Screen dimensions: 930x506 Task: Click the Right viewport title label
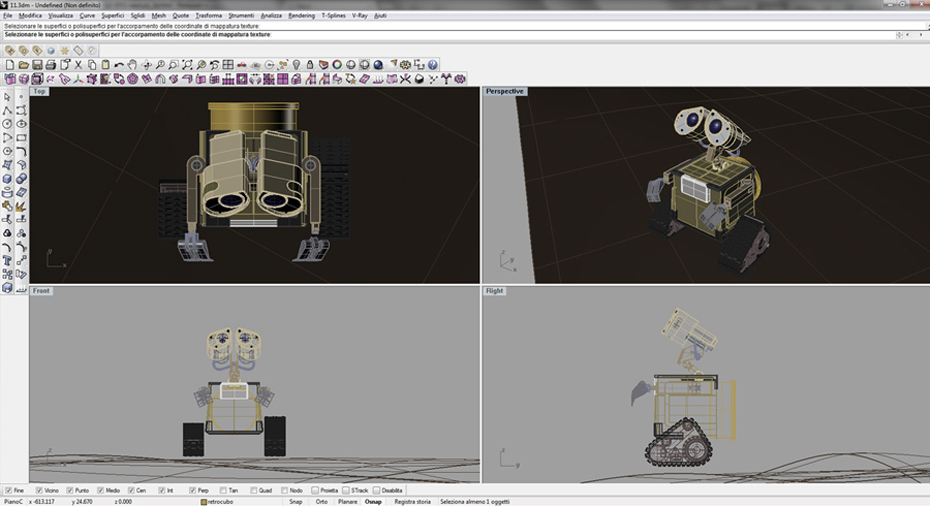click(x=495, y=291)
